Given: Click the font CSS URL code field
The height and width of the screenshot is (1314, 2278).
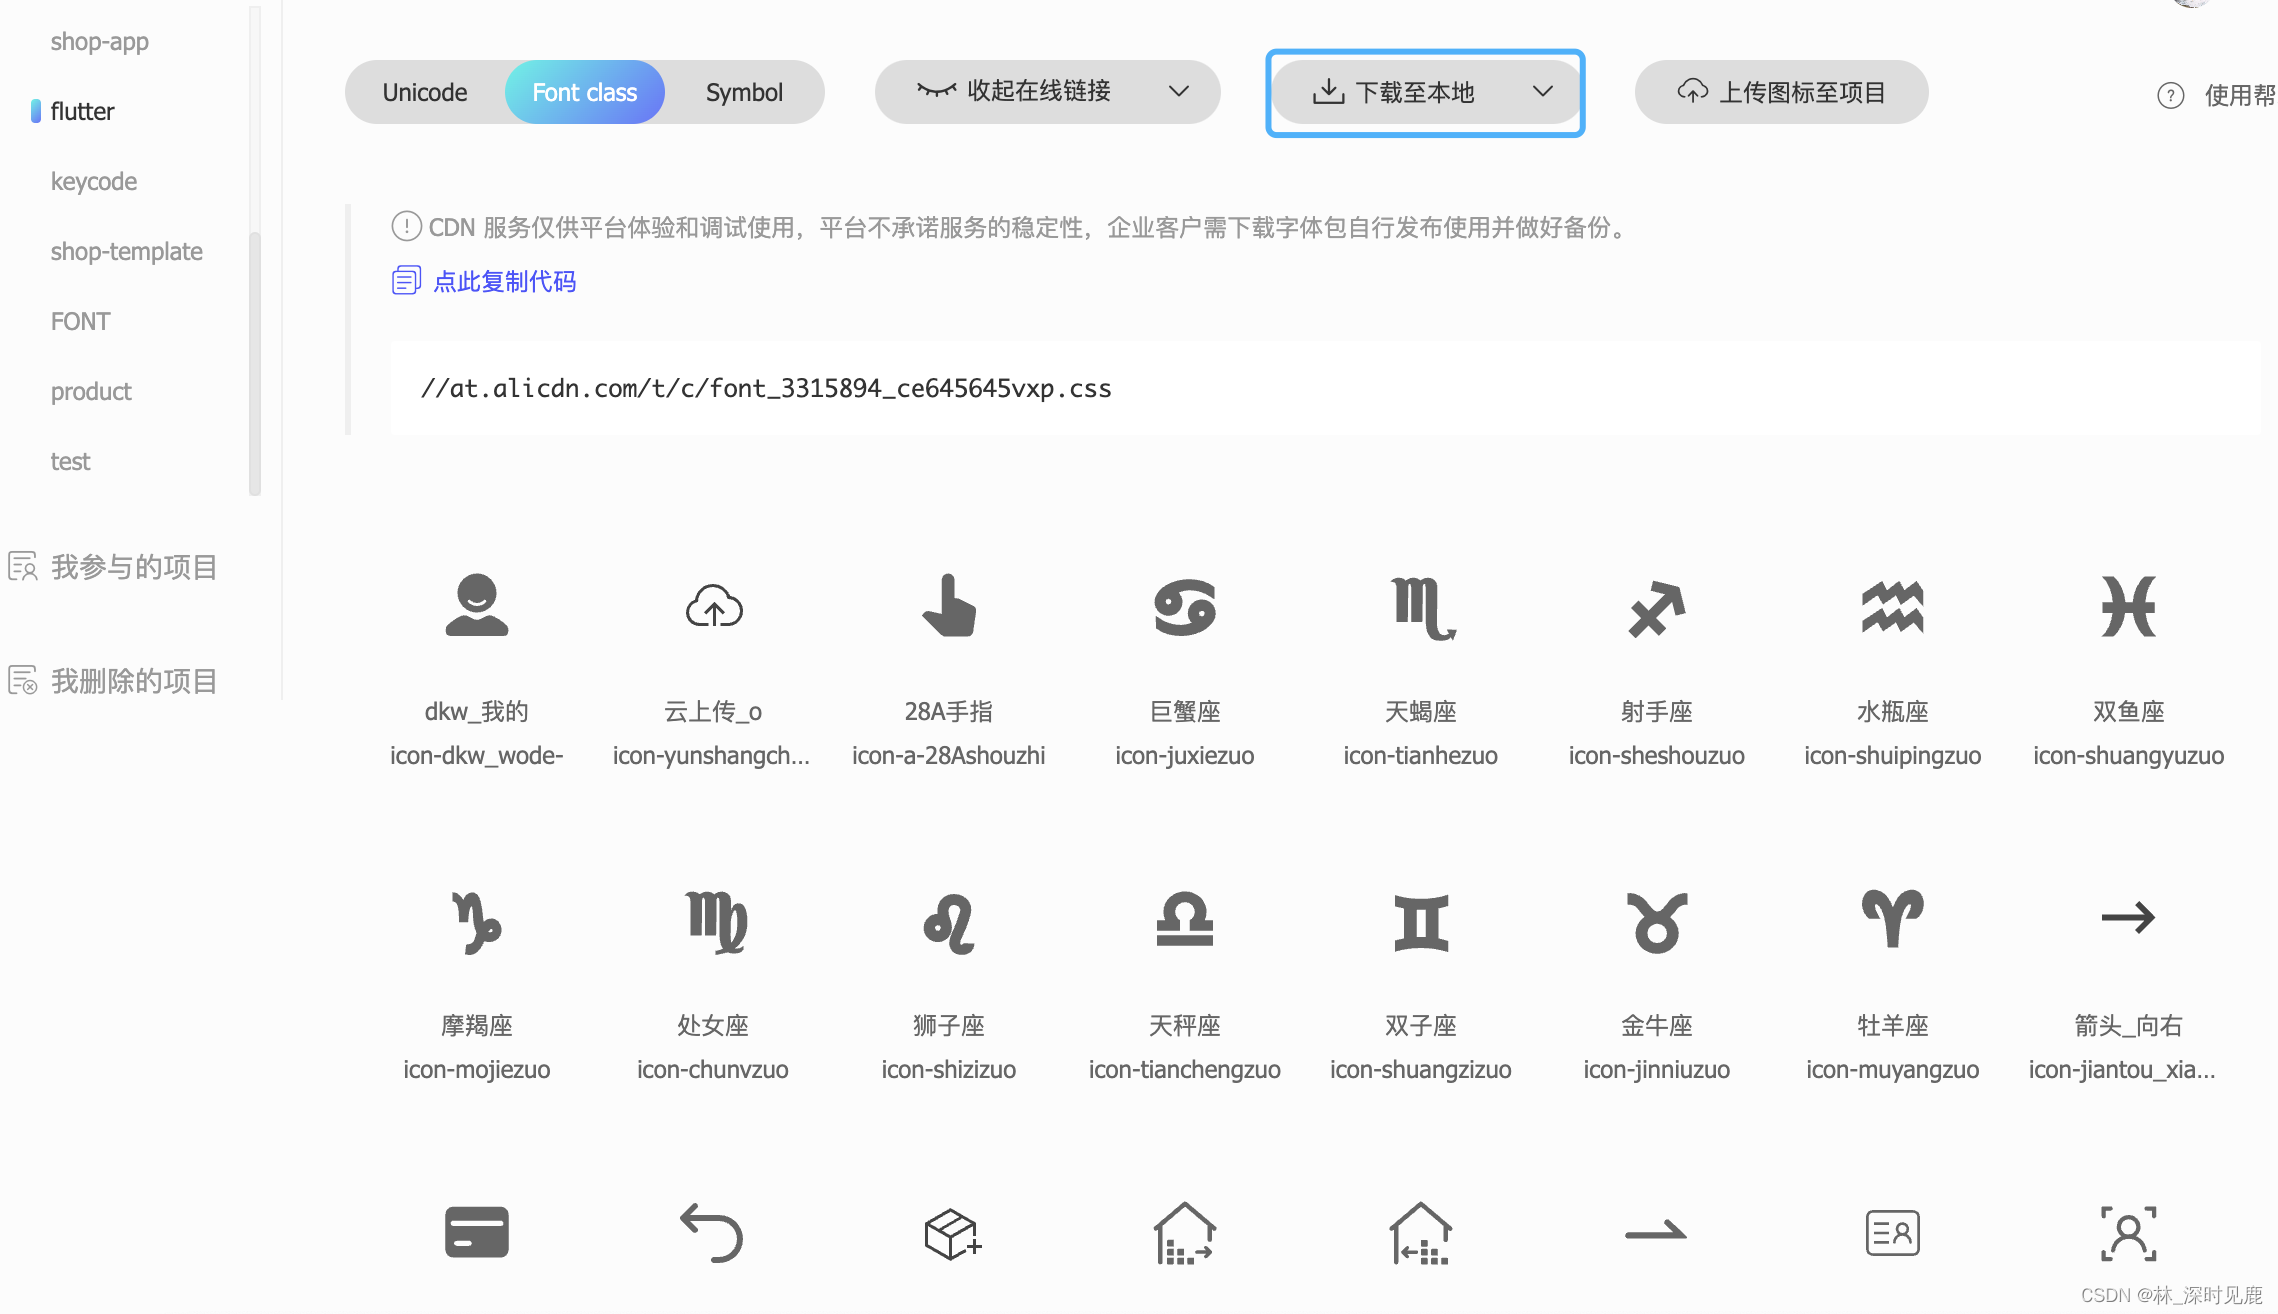Looking at the screenshot, I should [x=1325, y=388].
